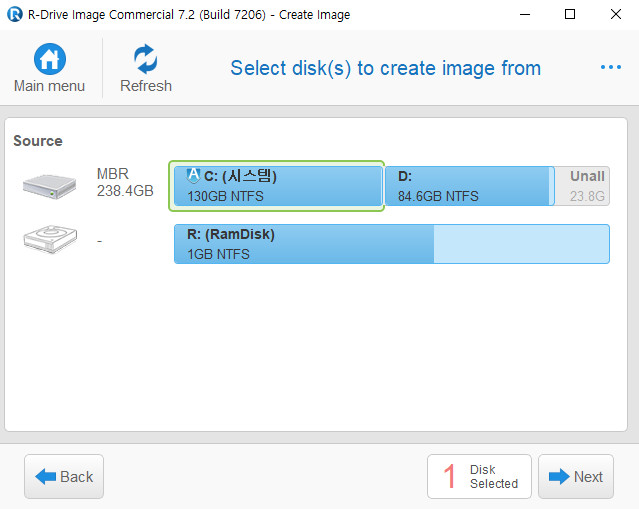The image size is (639, 509).
Task: Select the Unallocated 23.8G space block
Action: (582, 186)
